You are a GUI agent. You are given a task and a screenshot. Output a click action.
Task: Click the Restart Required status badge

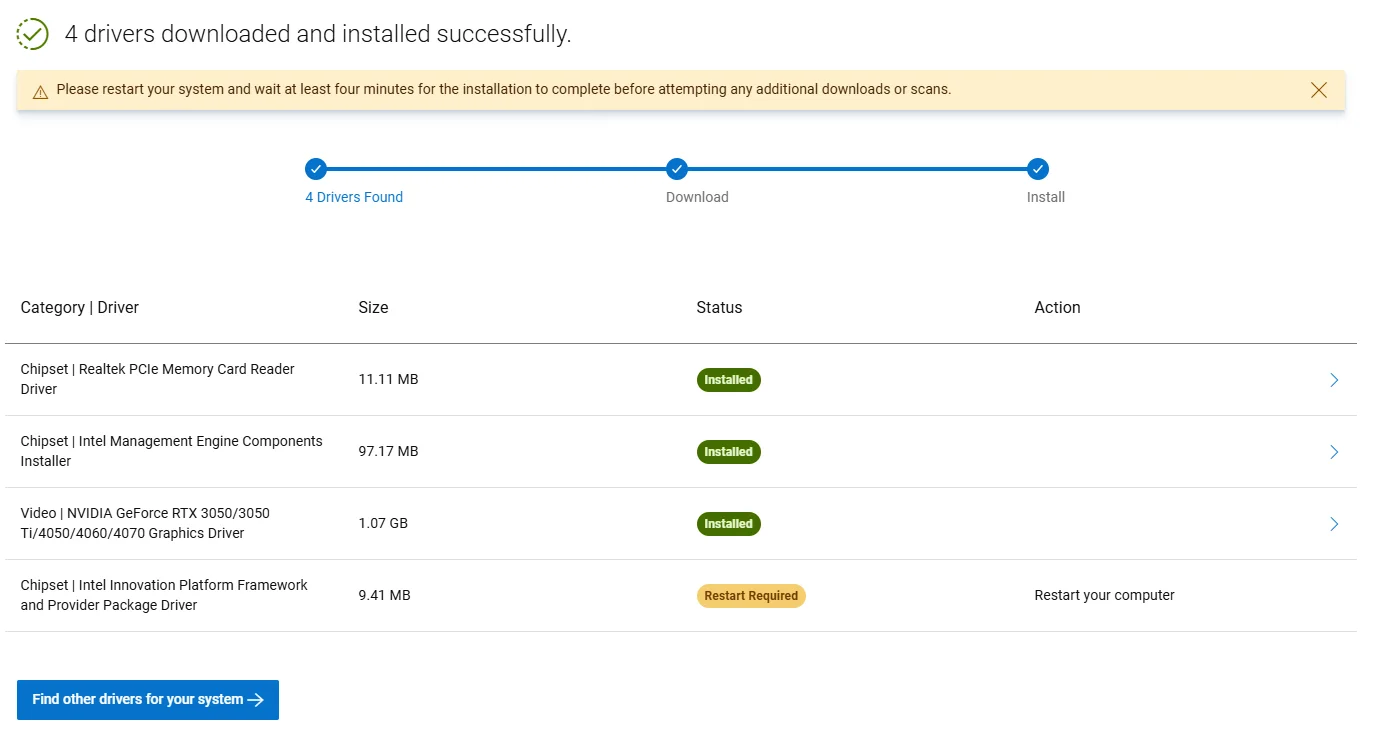751,596
